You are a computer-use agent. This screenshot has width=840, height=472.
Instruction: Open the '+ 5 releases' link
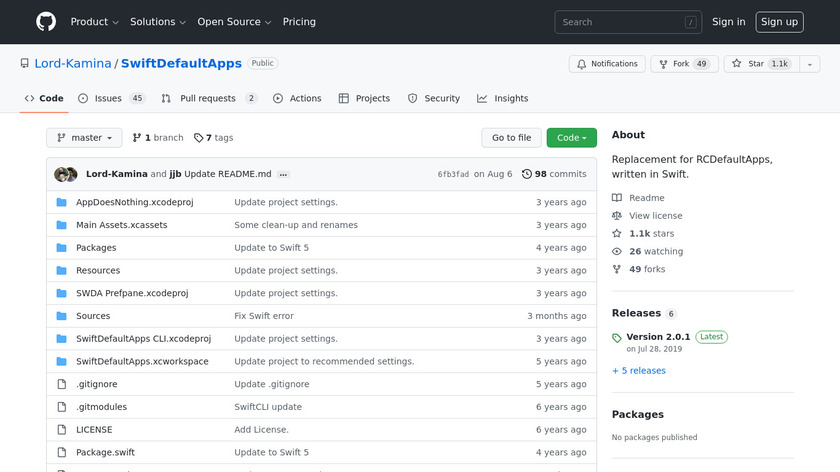639,371
